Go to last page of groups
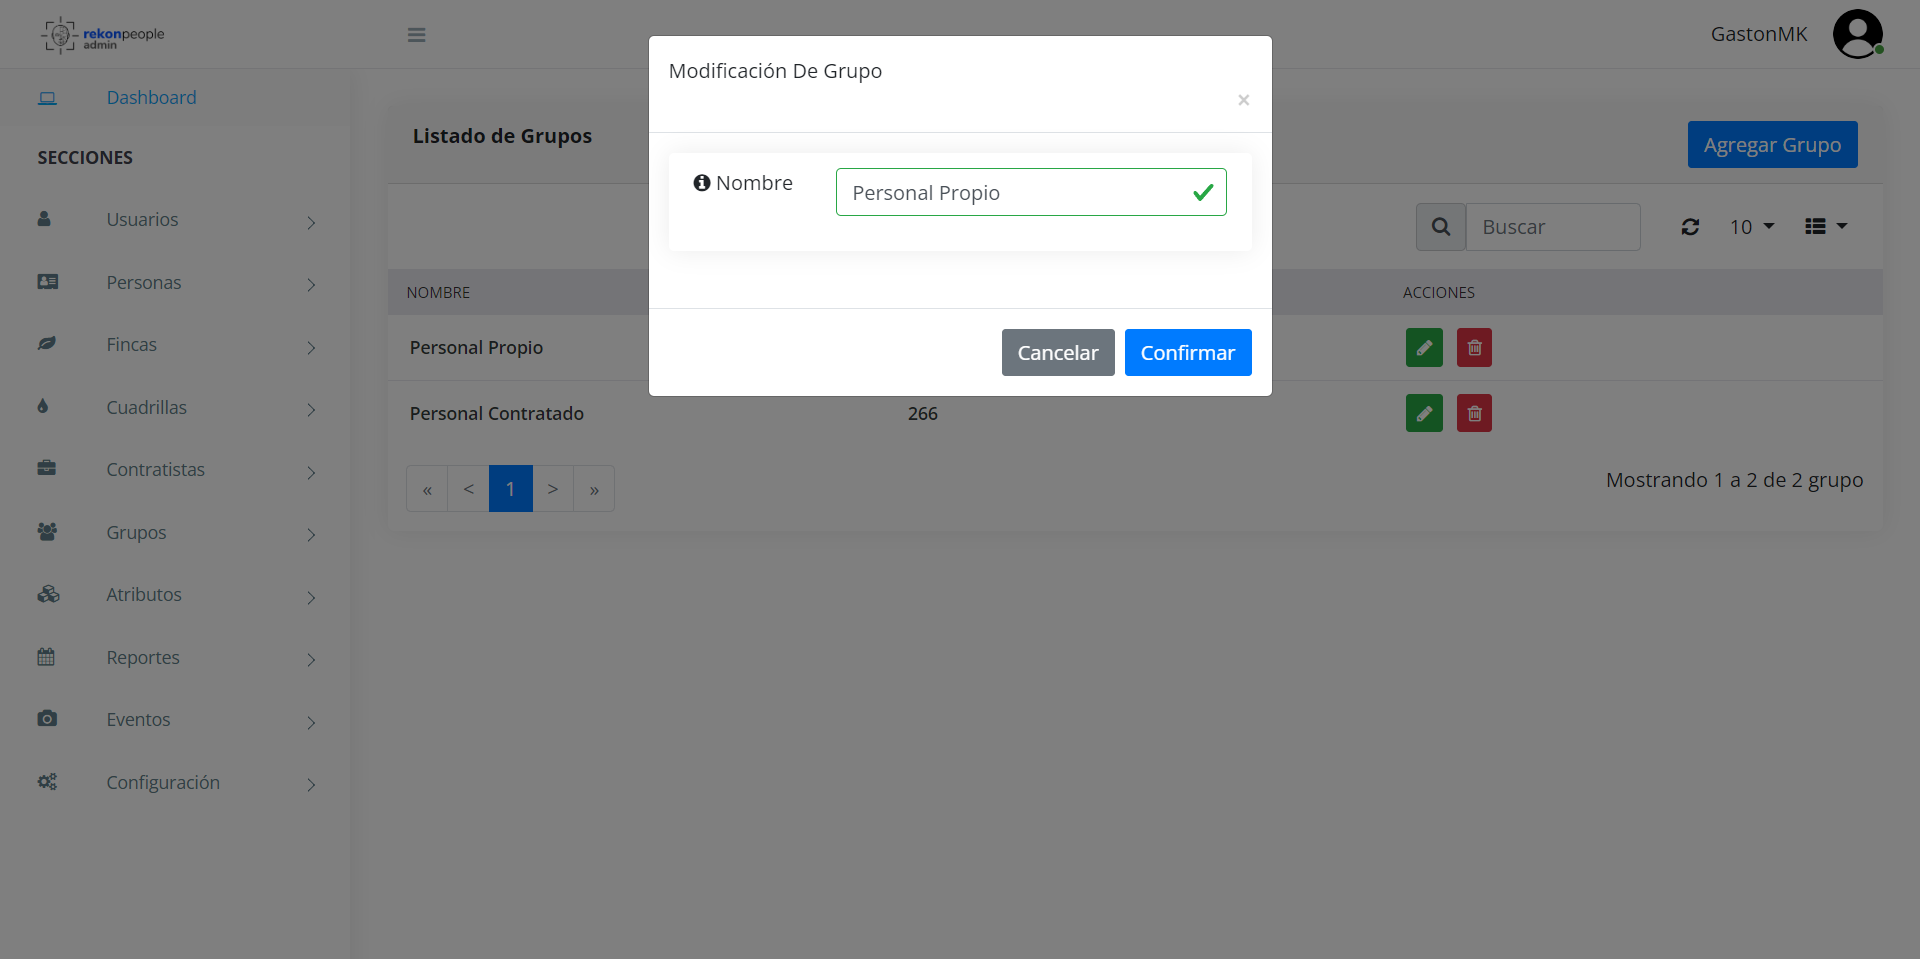The height and width of the screenshot is (959, 1920). point(594,489)
